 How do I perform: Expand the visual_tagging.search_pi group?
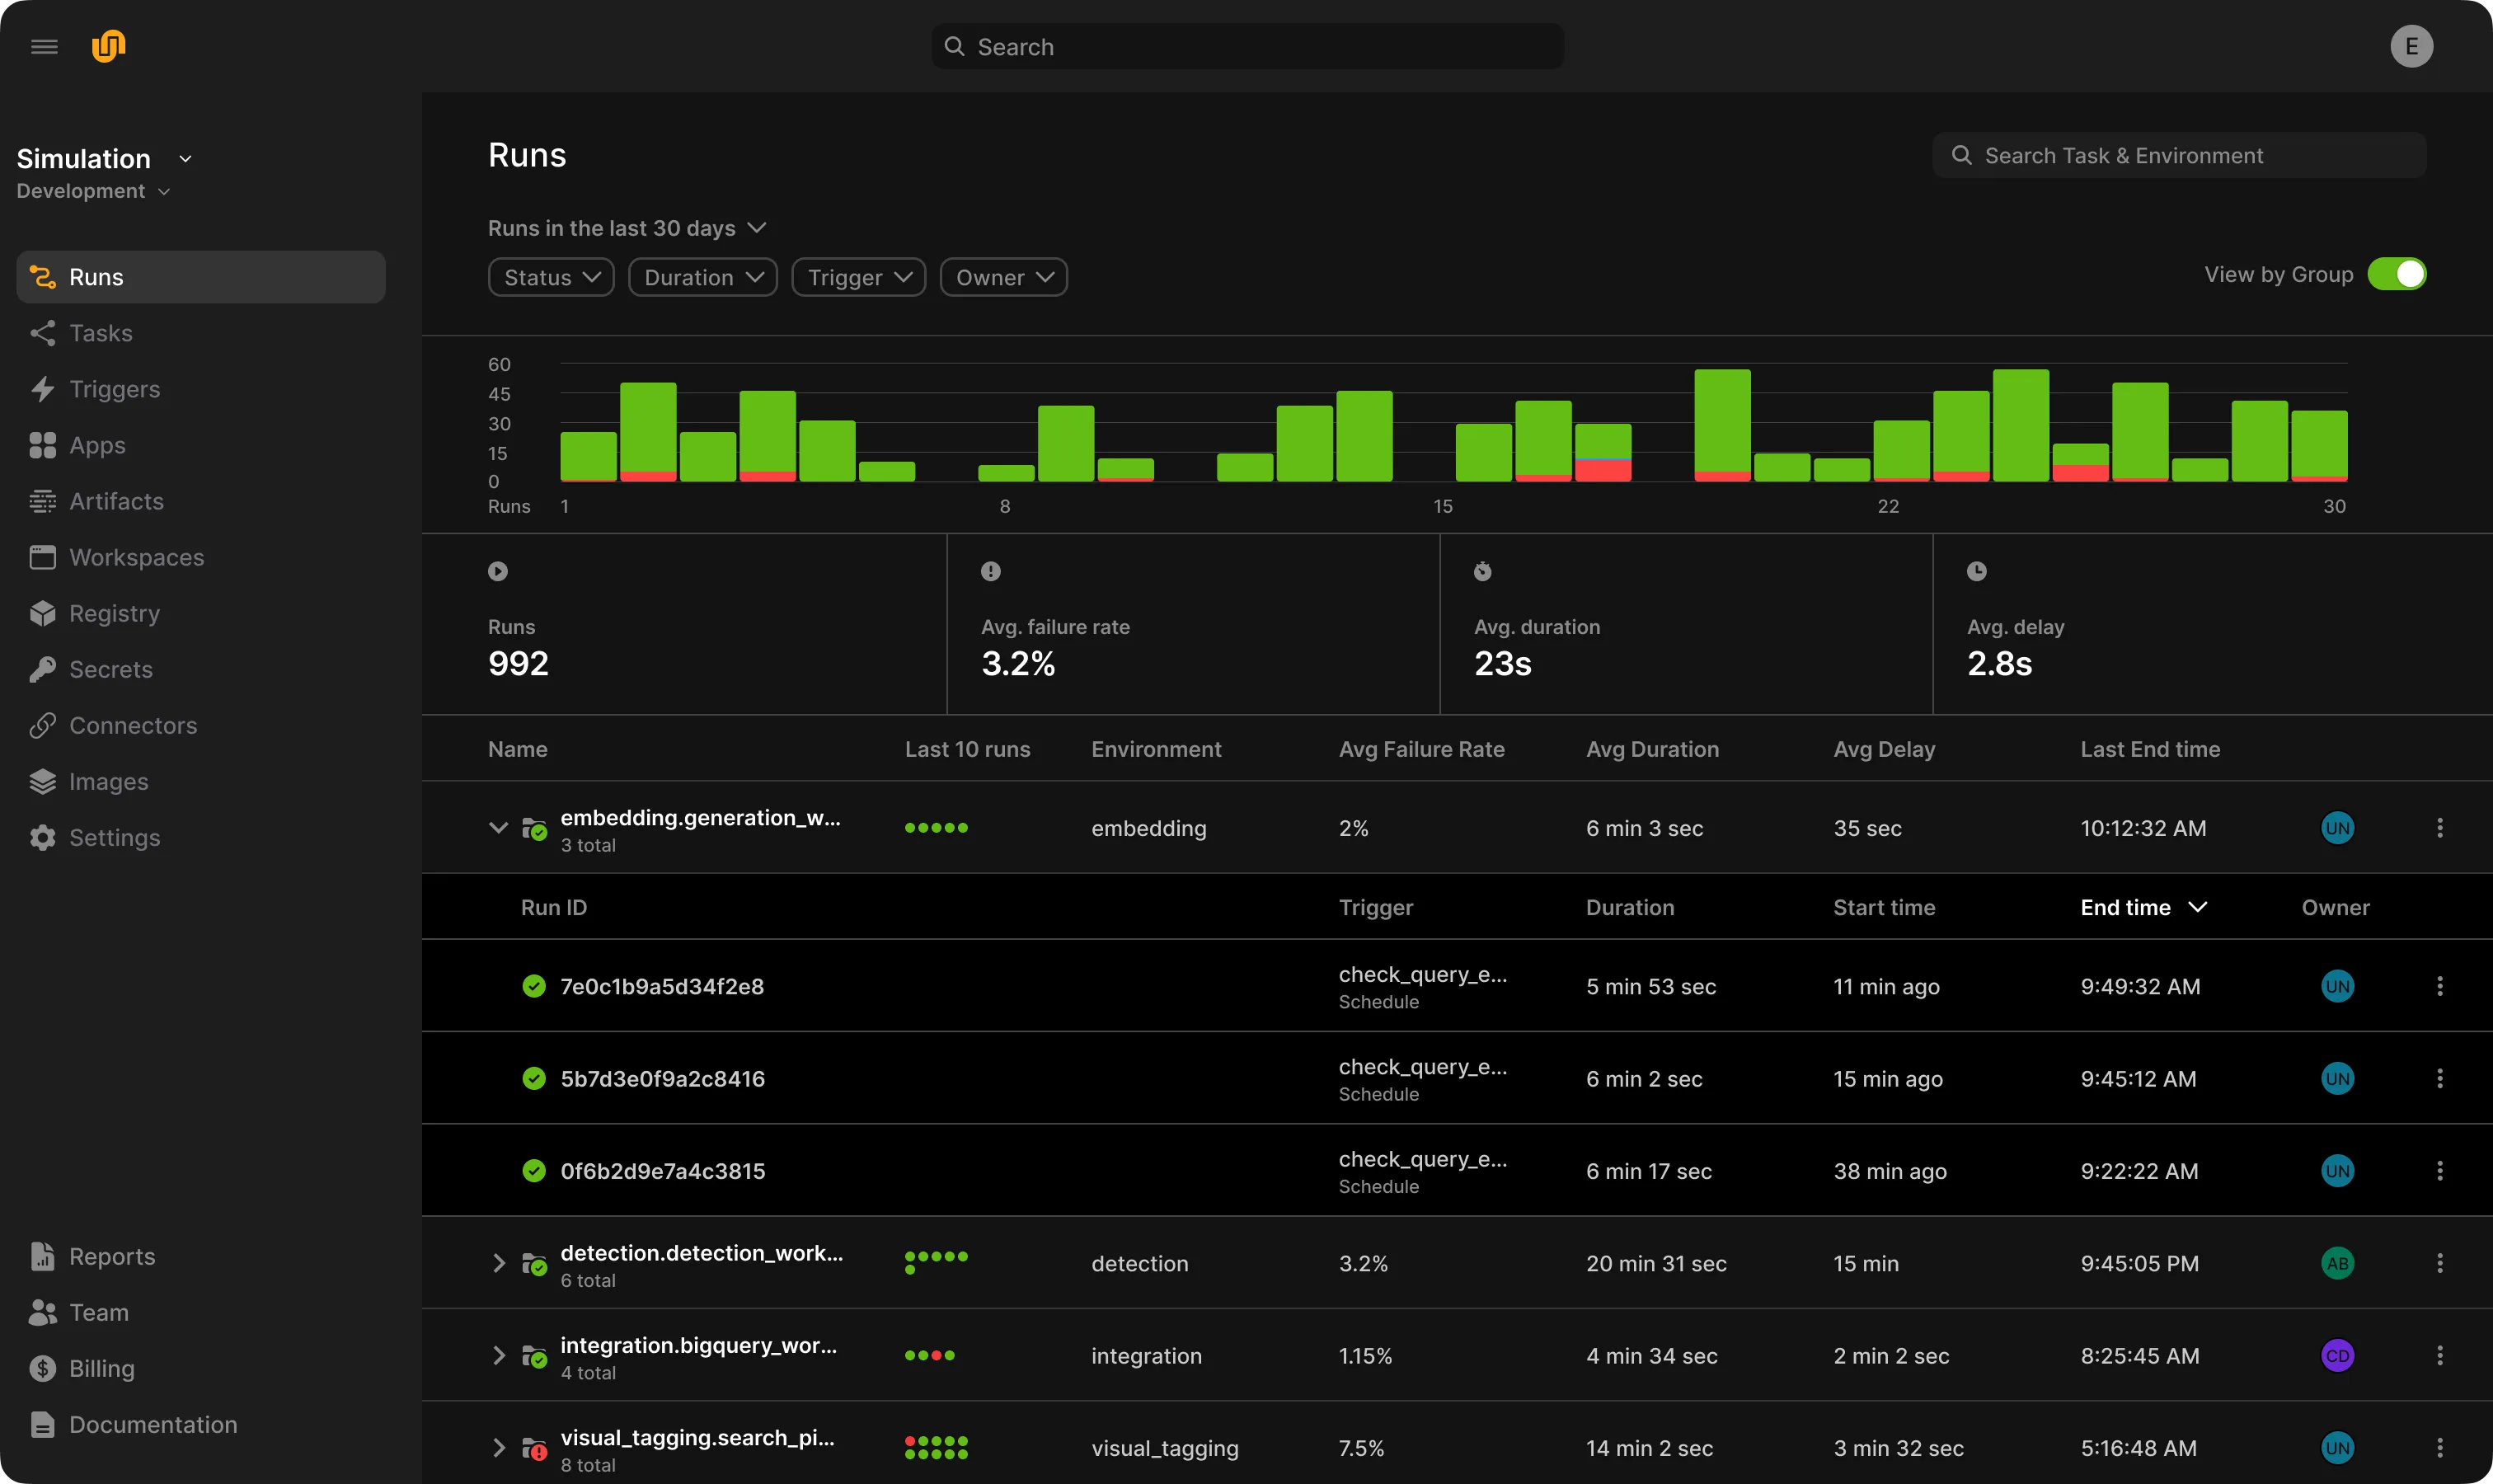coord(498,1449)
